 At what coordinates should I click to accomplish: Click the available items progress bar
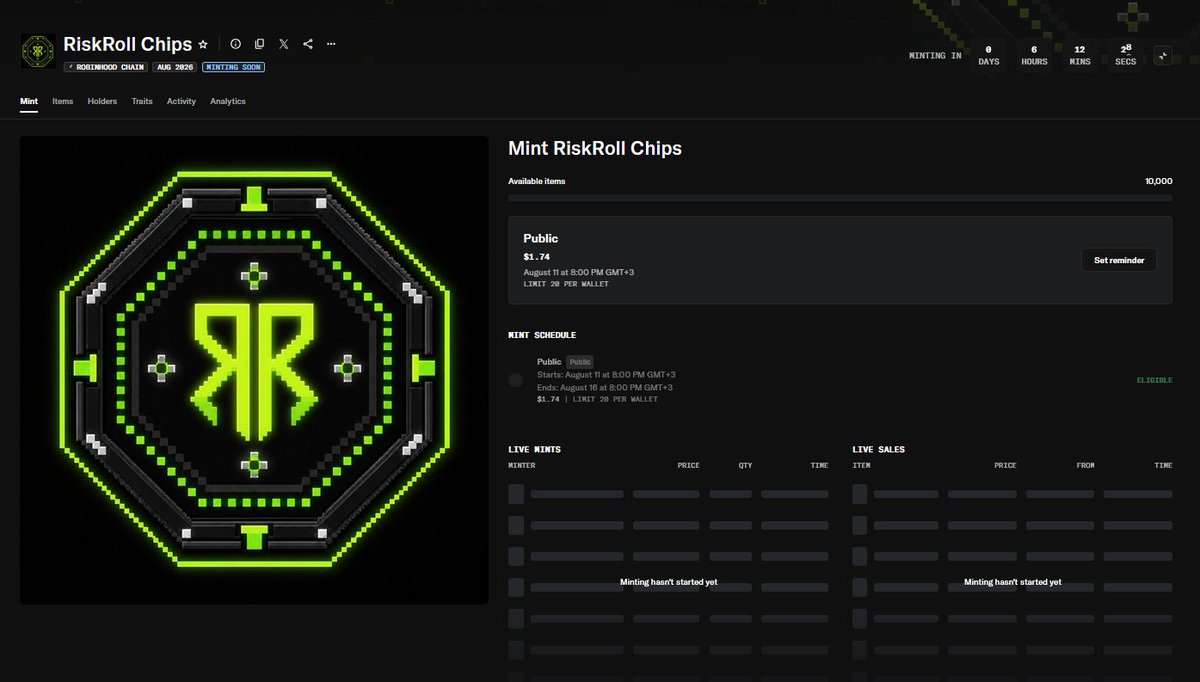click(x=840, y=198)
